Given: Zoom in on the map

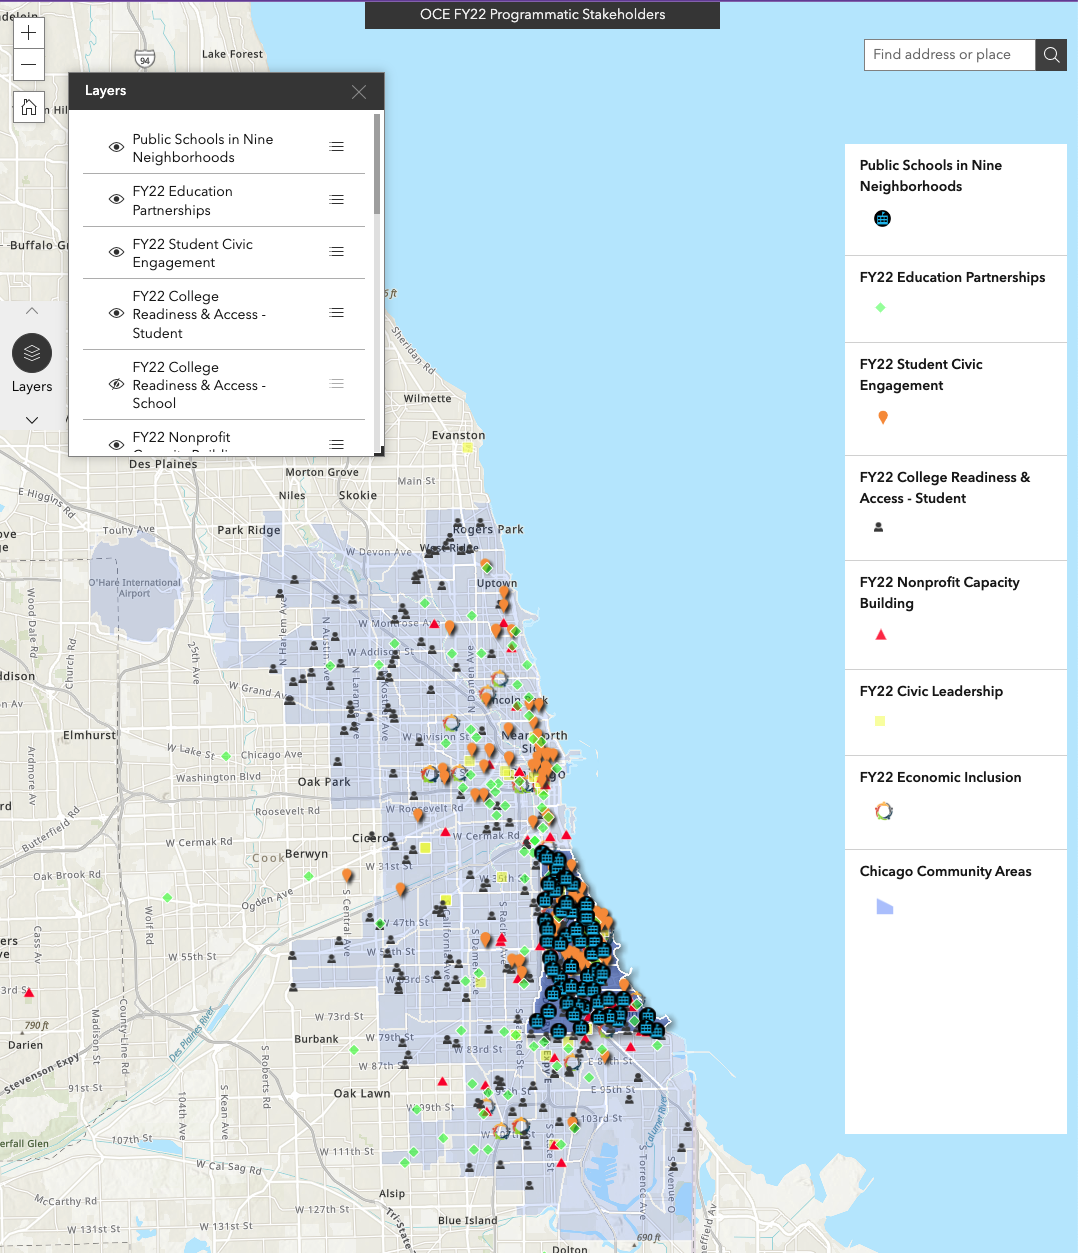Looking at the screenshot, I should (x=29, y=33).
